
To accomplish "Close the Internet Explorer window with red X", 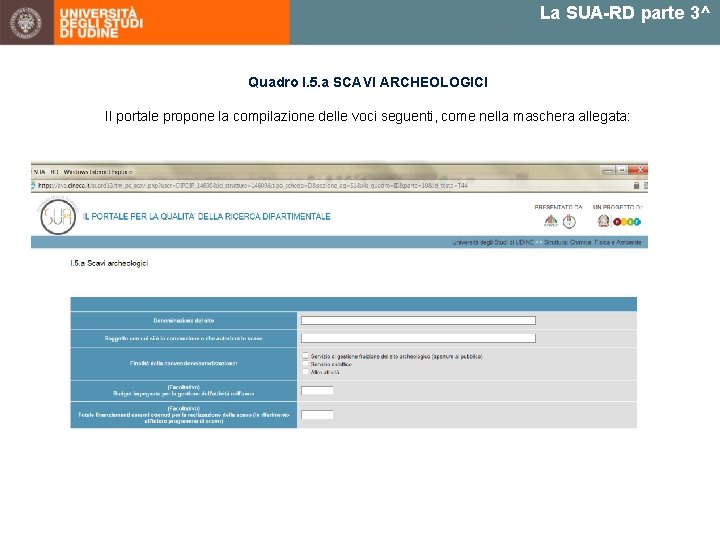I will tap(638, 170).
